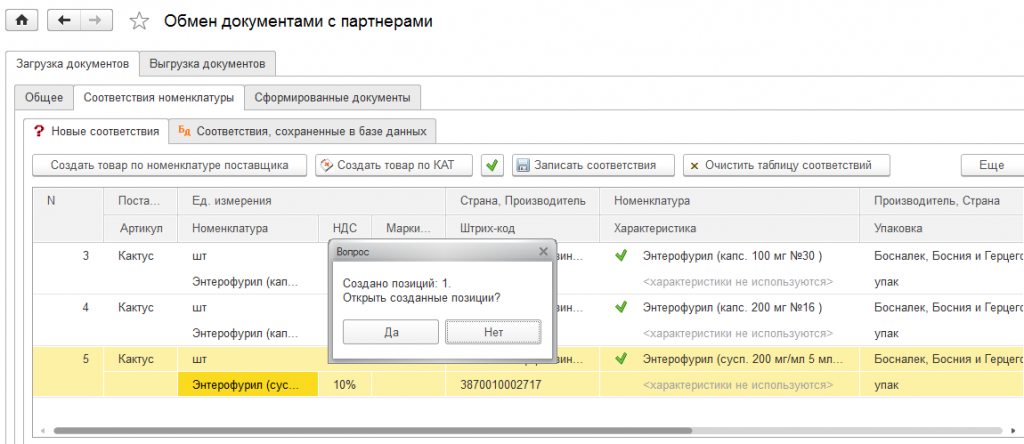Open the Загрузка документов tab

(x=72, y=64)
